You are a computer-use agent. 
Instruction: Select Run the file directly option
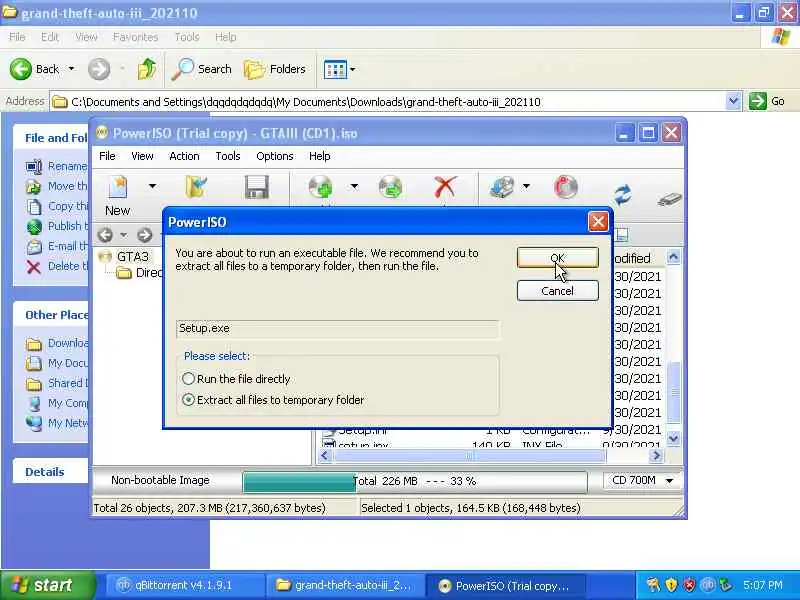pos(236,379)
